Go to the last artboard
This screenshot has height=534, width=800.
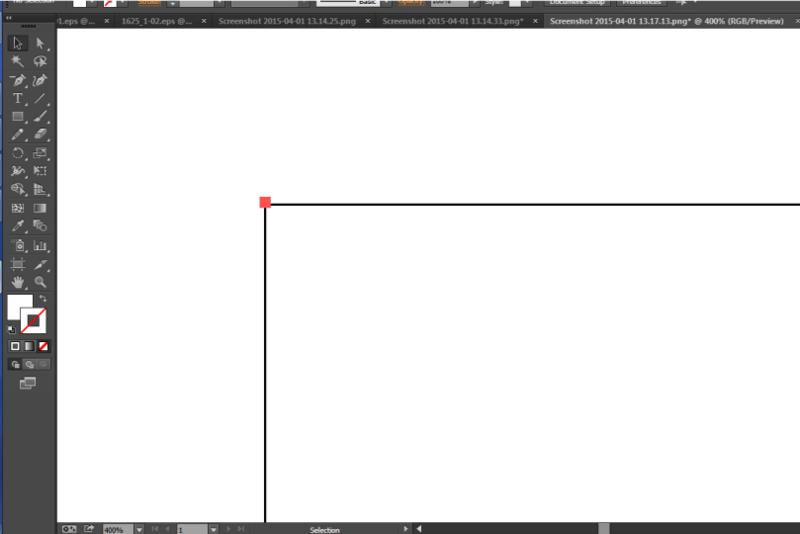241,529
